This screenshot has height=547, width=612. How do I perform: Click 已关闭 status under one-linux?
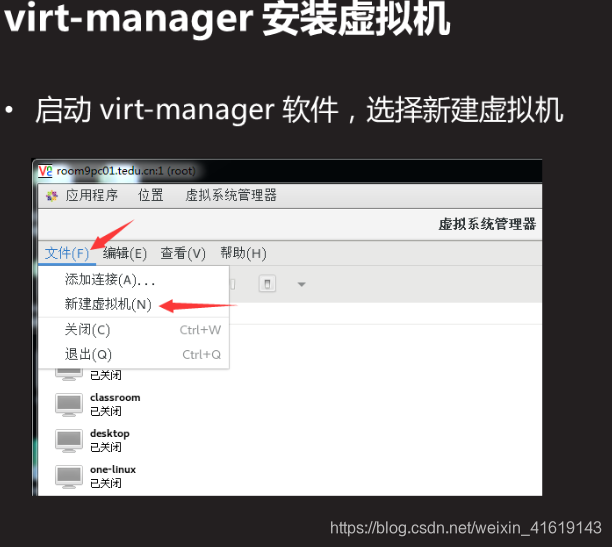click(106, 483)
